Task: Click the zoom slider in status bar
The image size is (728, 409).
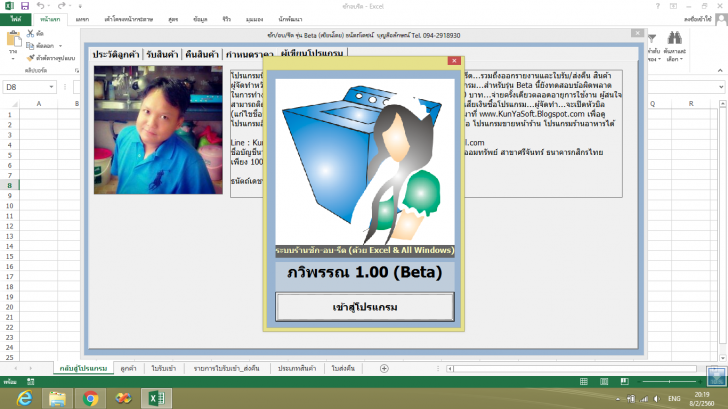Action: click(x=669, y=382)
